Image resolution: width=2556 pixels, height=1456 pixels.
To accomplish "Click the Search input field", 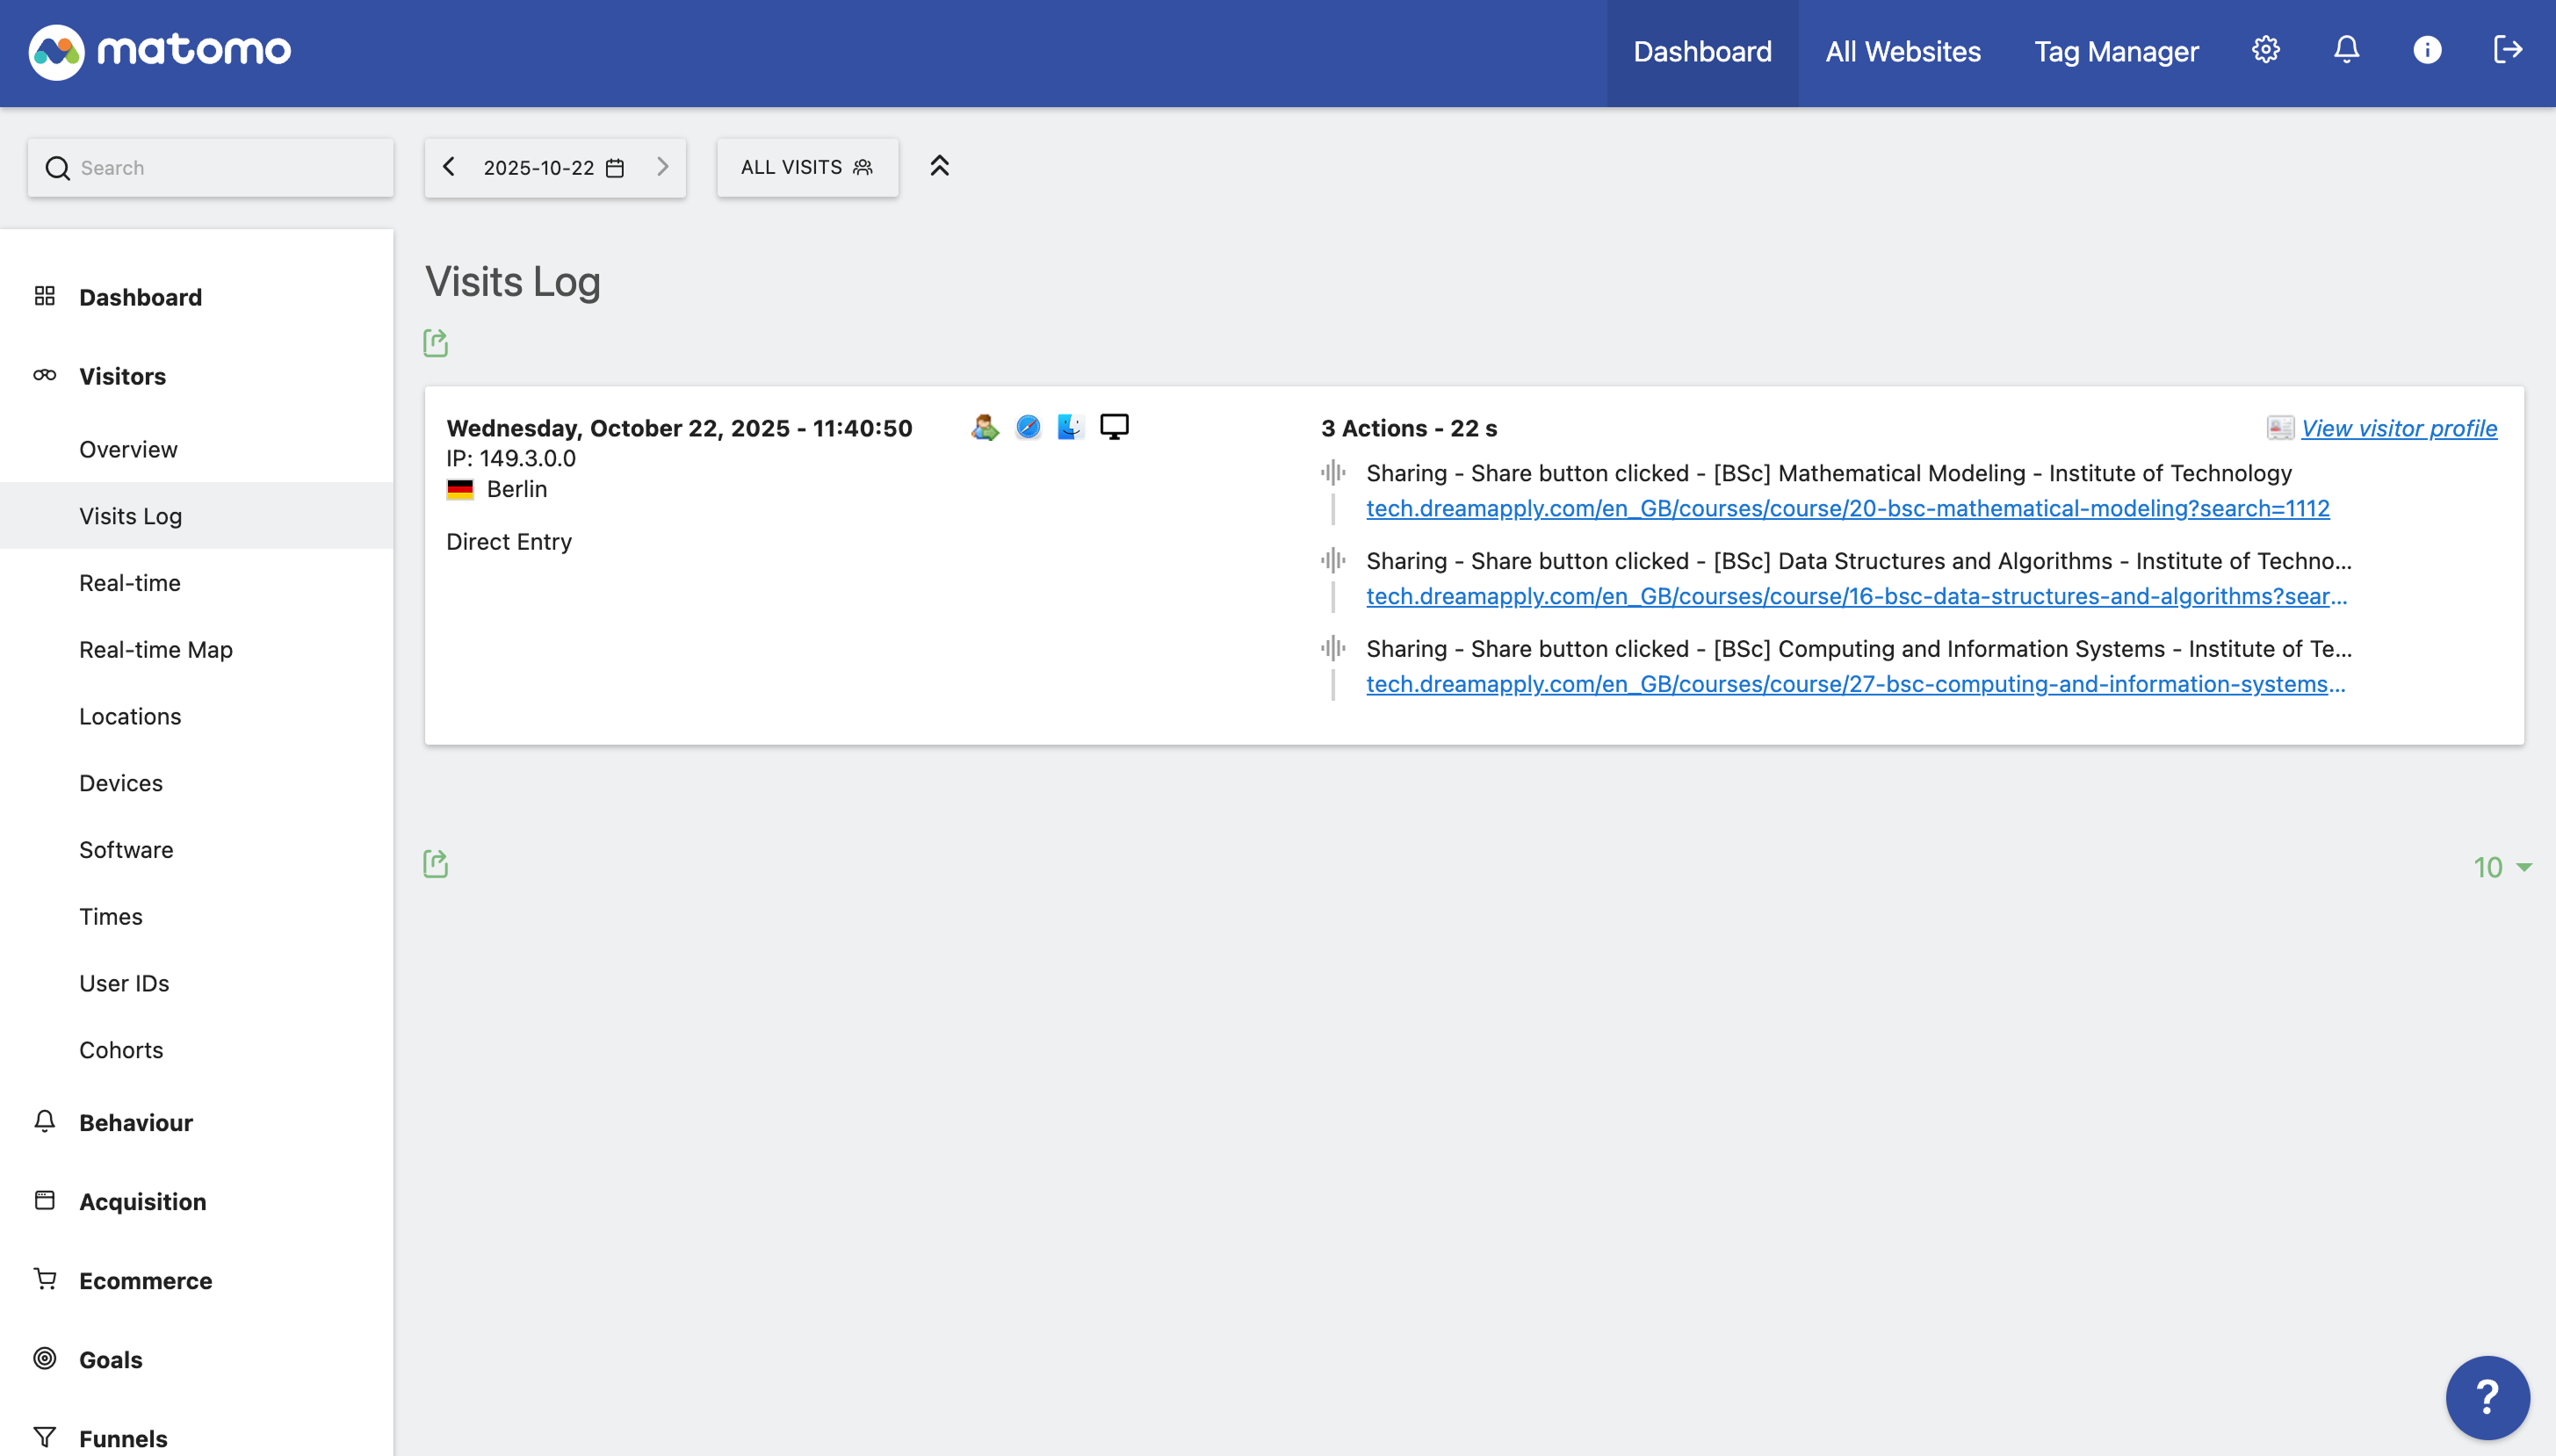I will tap(211, 168).
